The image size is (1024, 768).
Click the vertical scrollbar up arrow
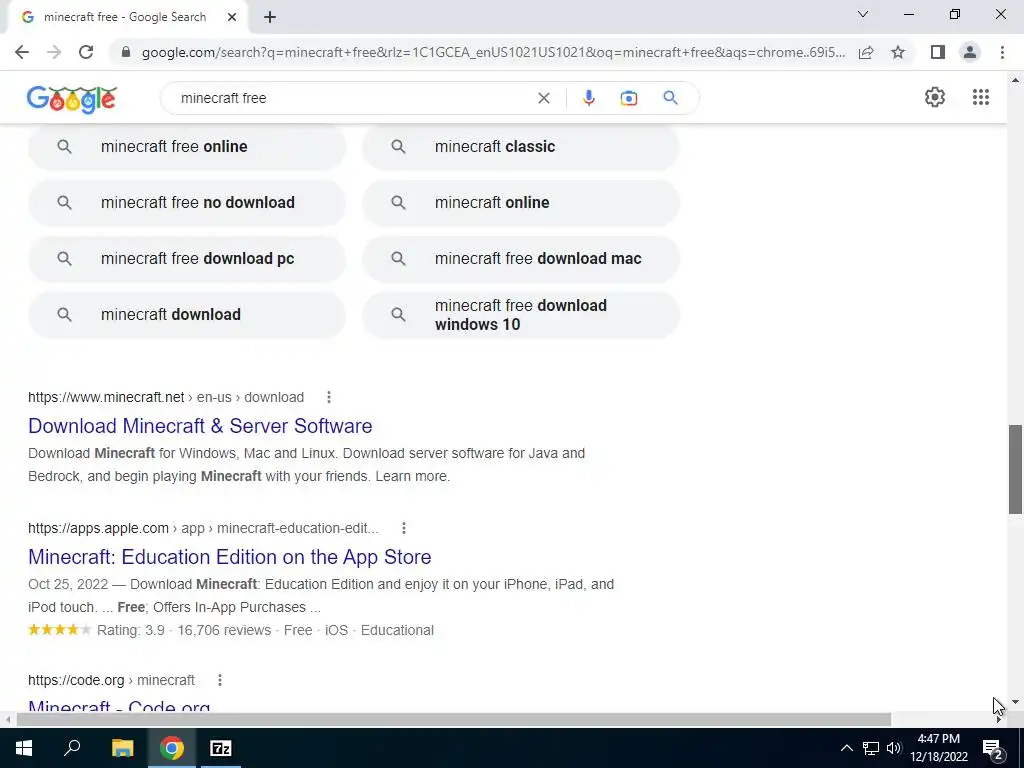pyautogui.click(x=1015, y=80)
